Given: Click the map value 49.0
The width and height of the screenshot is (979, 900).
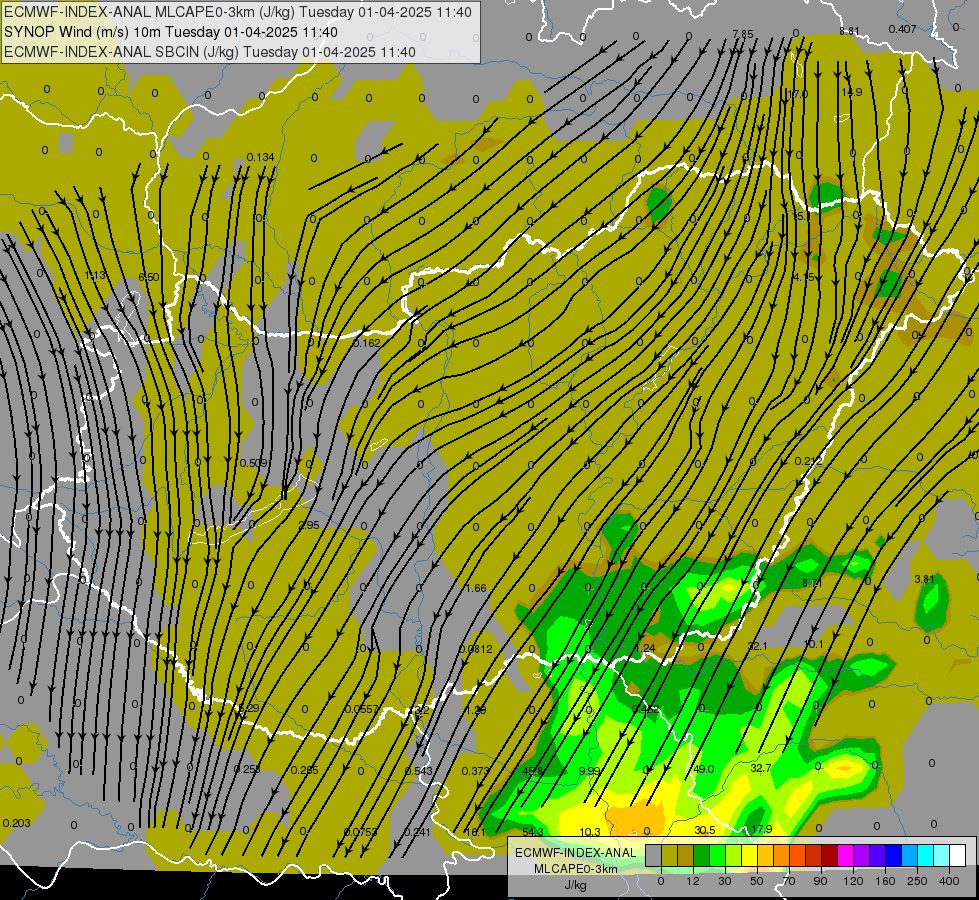Looking at the screenshot, I should (x=704, y=769).
